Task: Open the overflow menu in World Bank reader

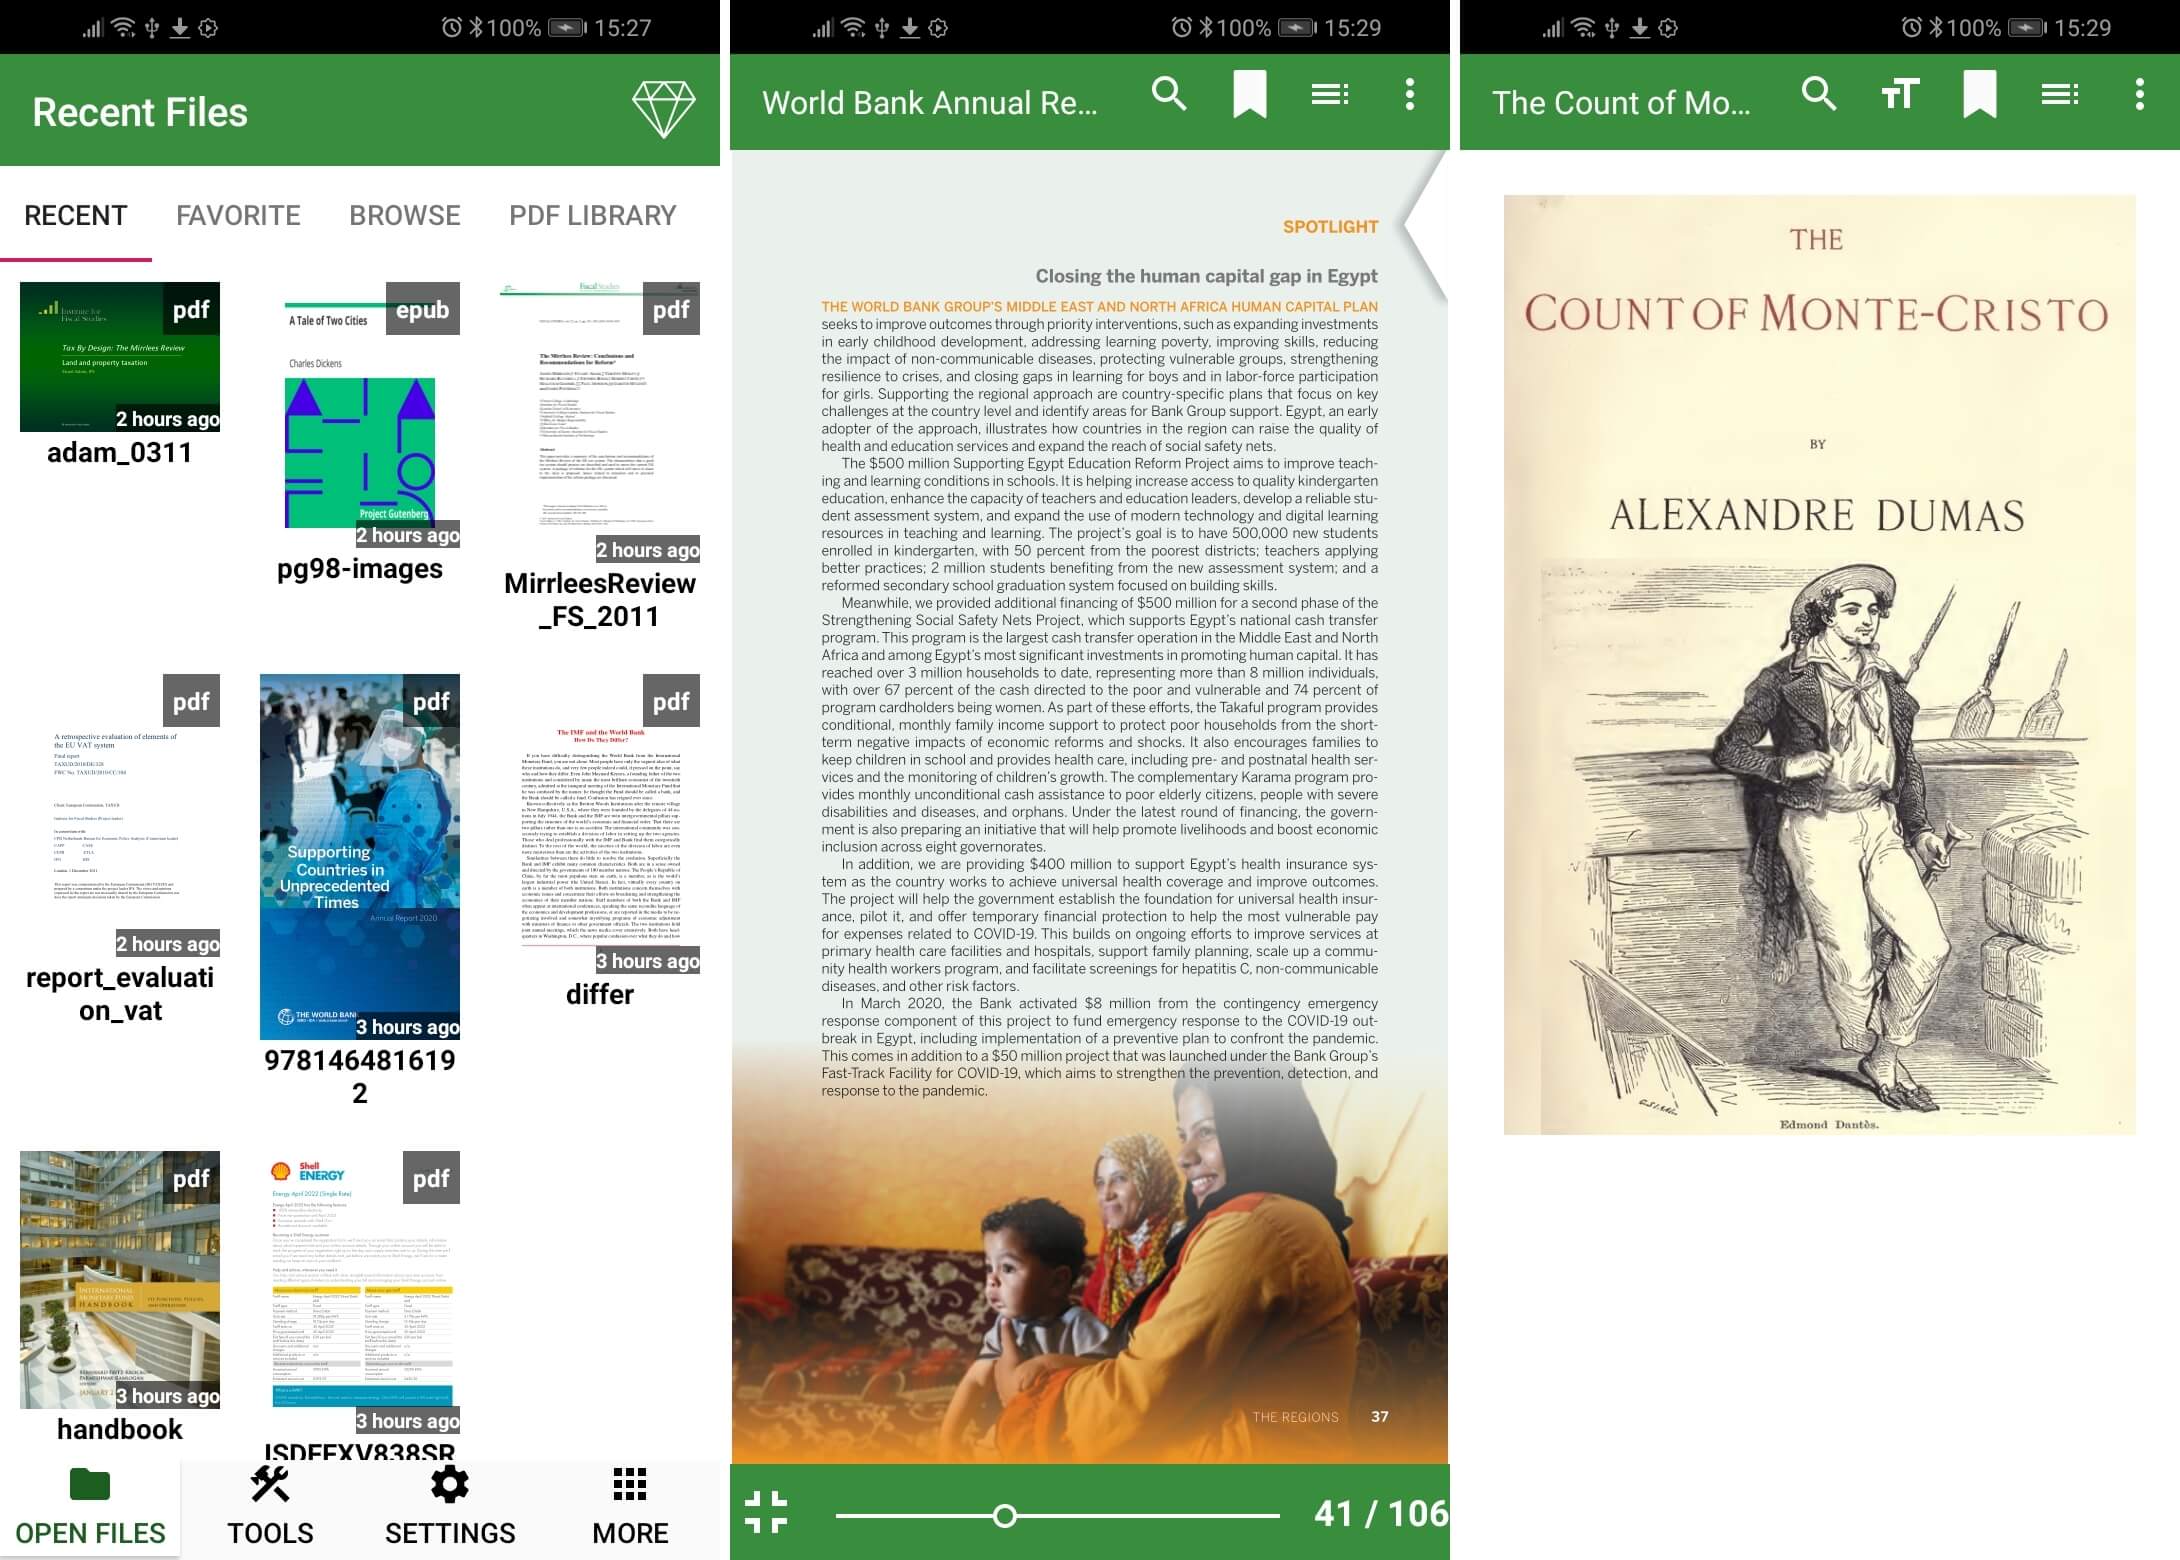Action: [1409, 95]
